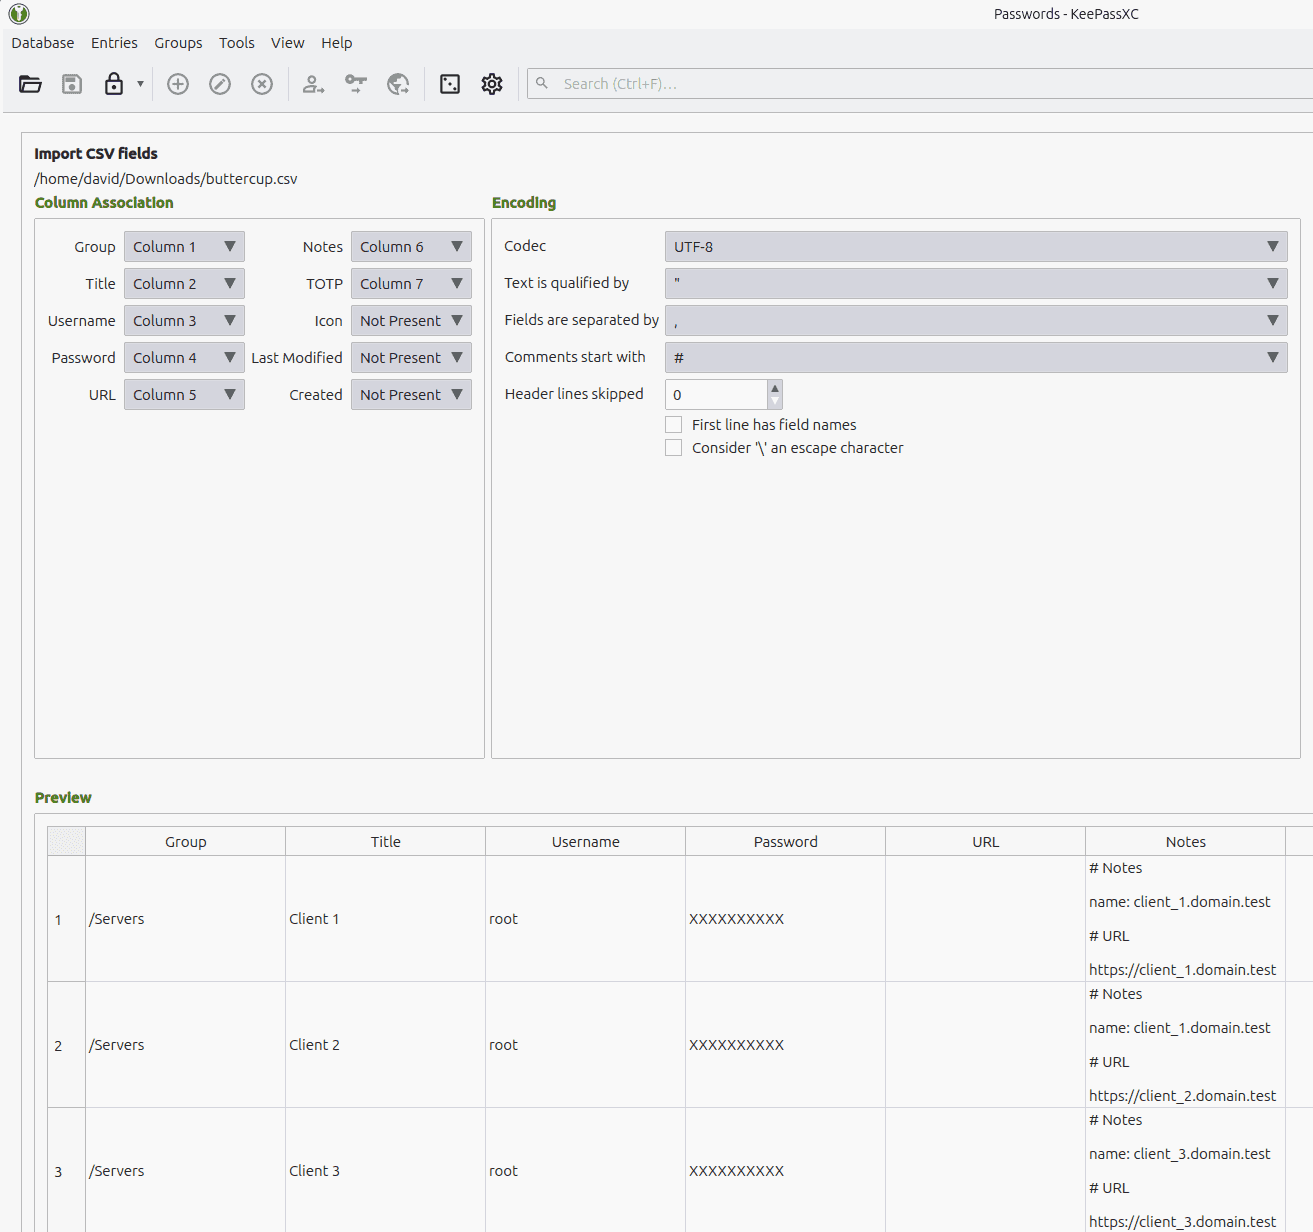This screenshot has height=1232, width=1313.
Task: Click the Group preview column header
Action: (x=186, y=842)
